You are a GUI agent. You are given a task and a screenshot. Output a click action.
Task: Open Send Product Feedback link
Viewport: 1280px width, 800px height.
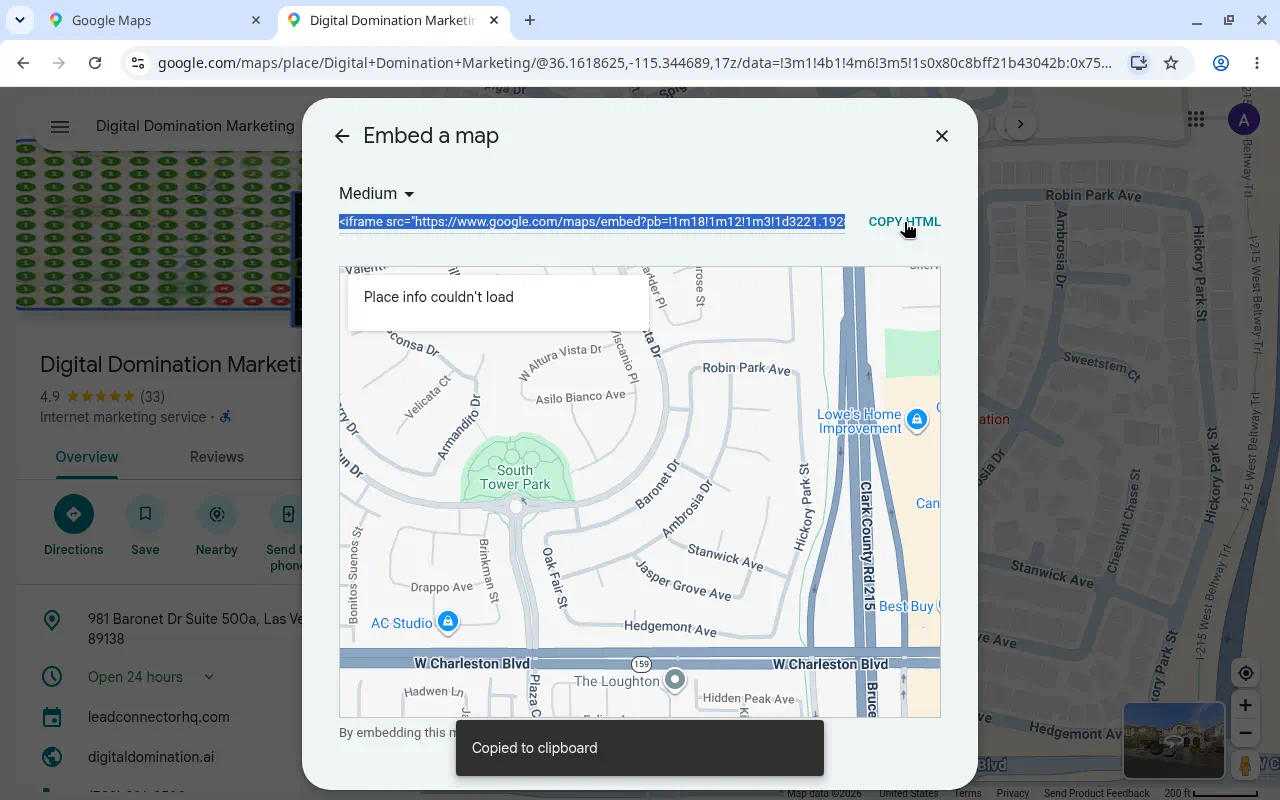pos(1097,794)
